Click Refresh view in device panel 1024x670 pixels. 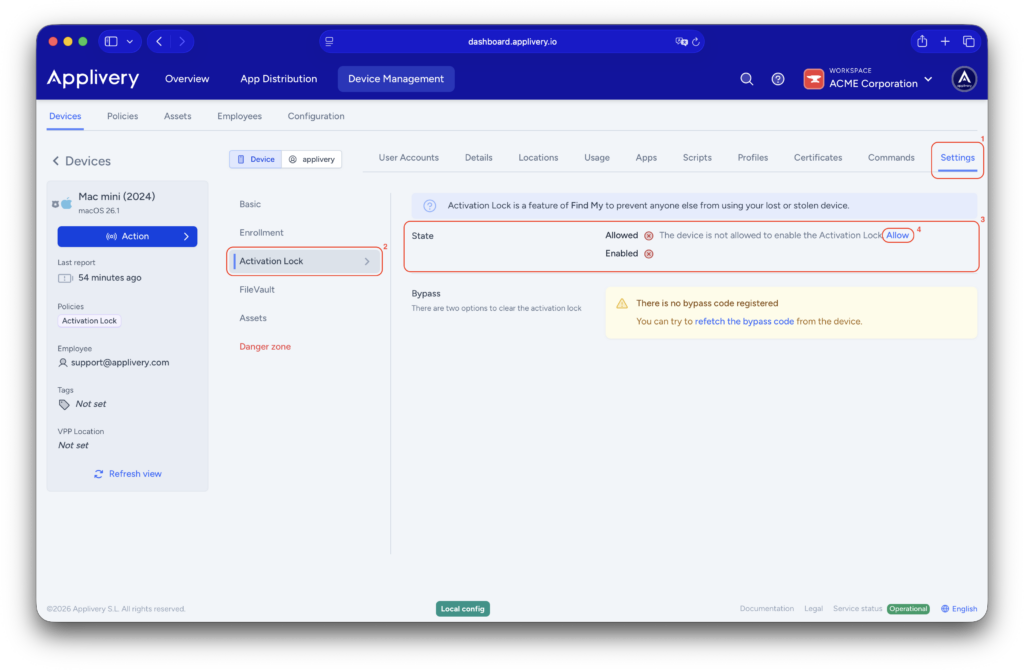click(x=127, y=473)
